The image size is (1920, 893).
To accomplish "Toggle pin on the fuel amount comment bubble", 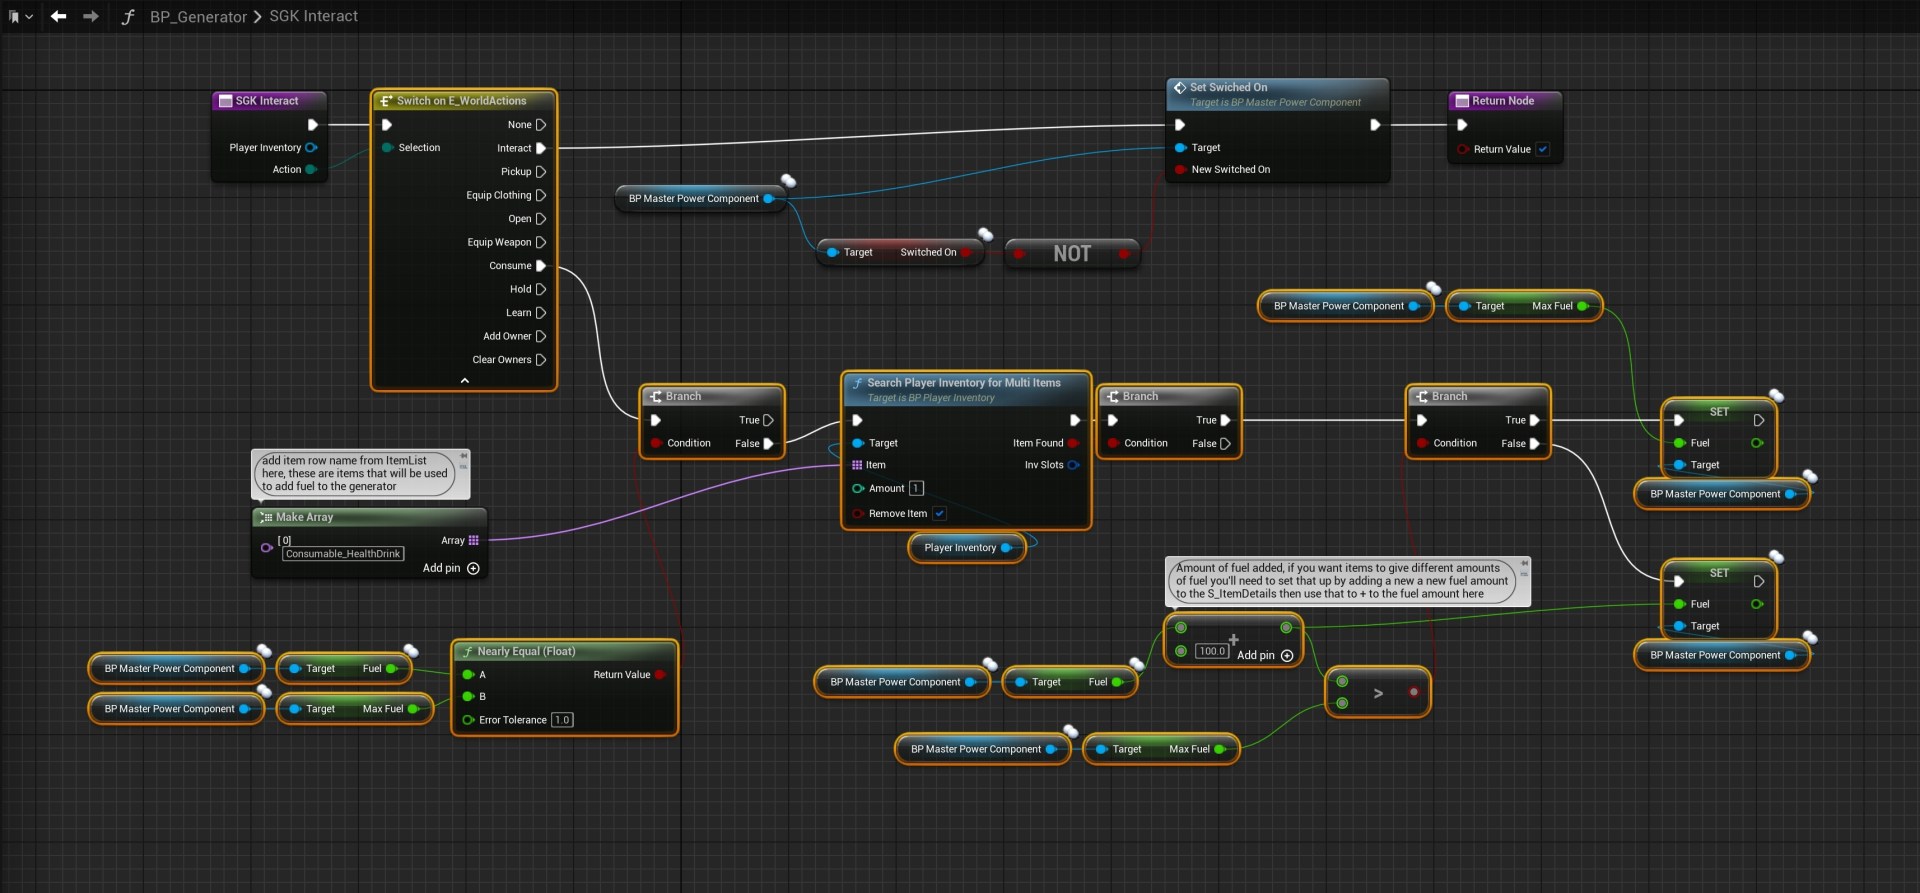I will coord(1524,563).
